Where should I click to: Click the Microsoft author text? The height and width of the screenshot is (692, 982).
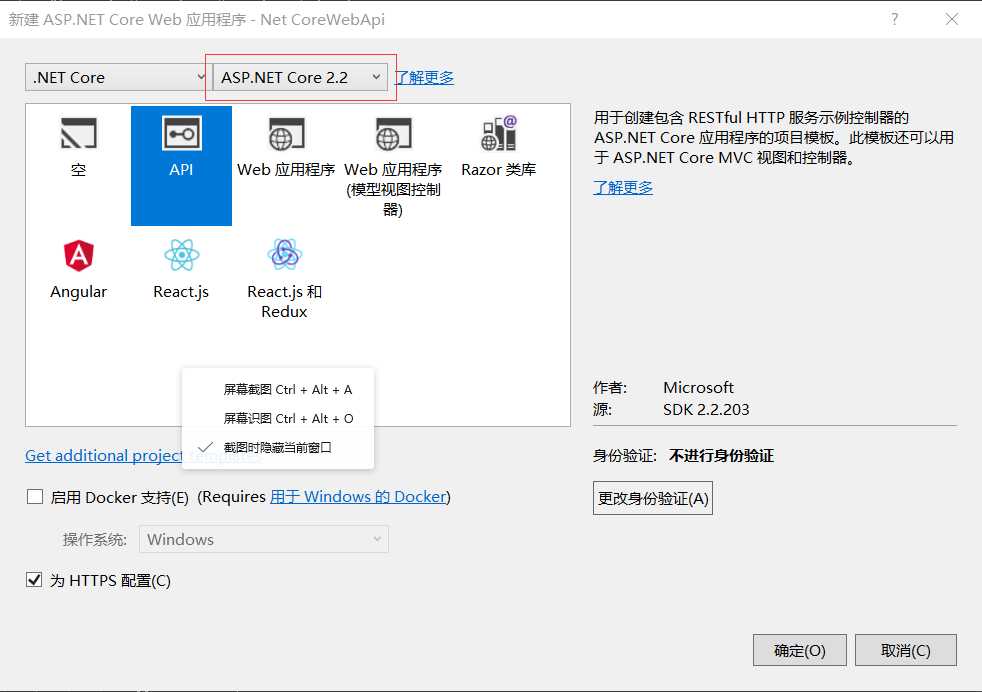[698, 388]
